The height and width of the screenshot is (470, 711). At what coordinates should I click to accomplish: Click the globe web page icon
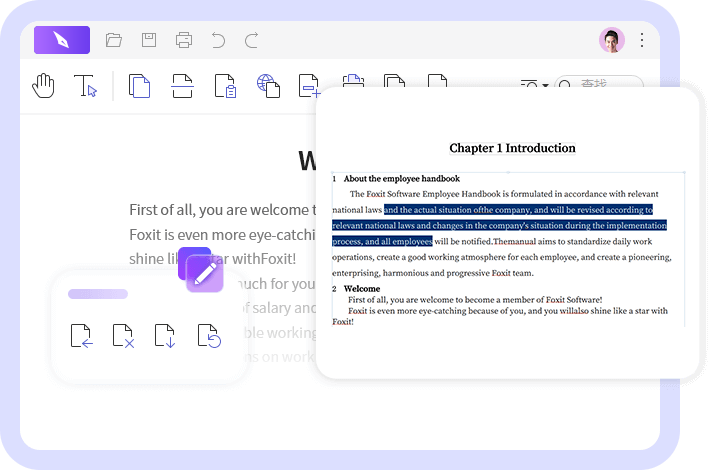[267, 86]
